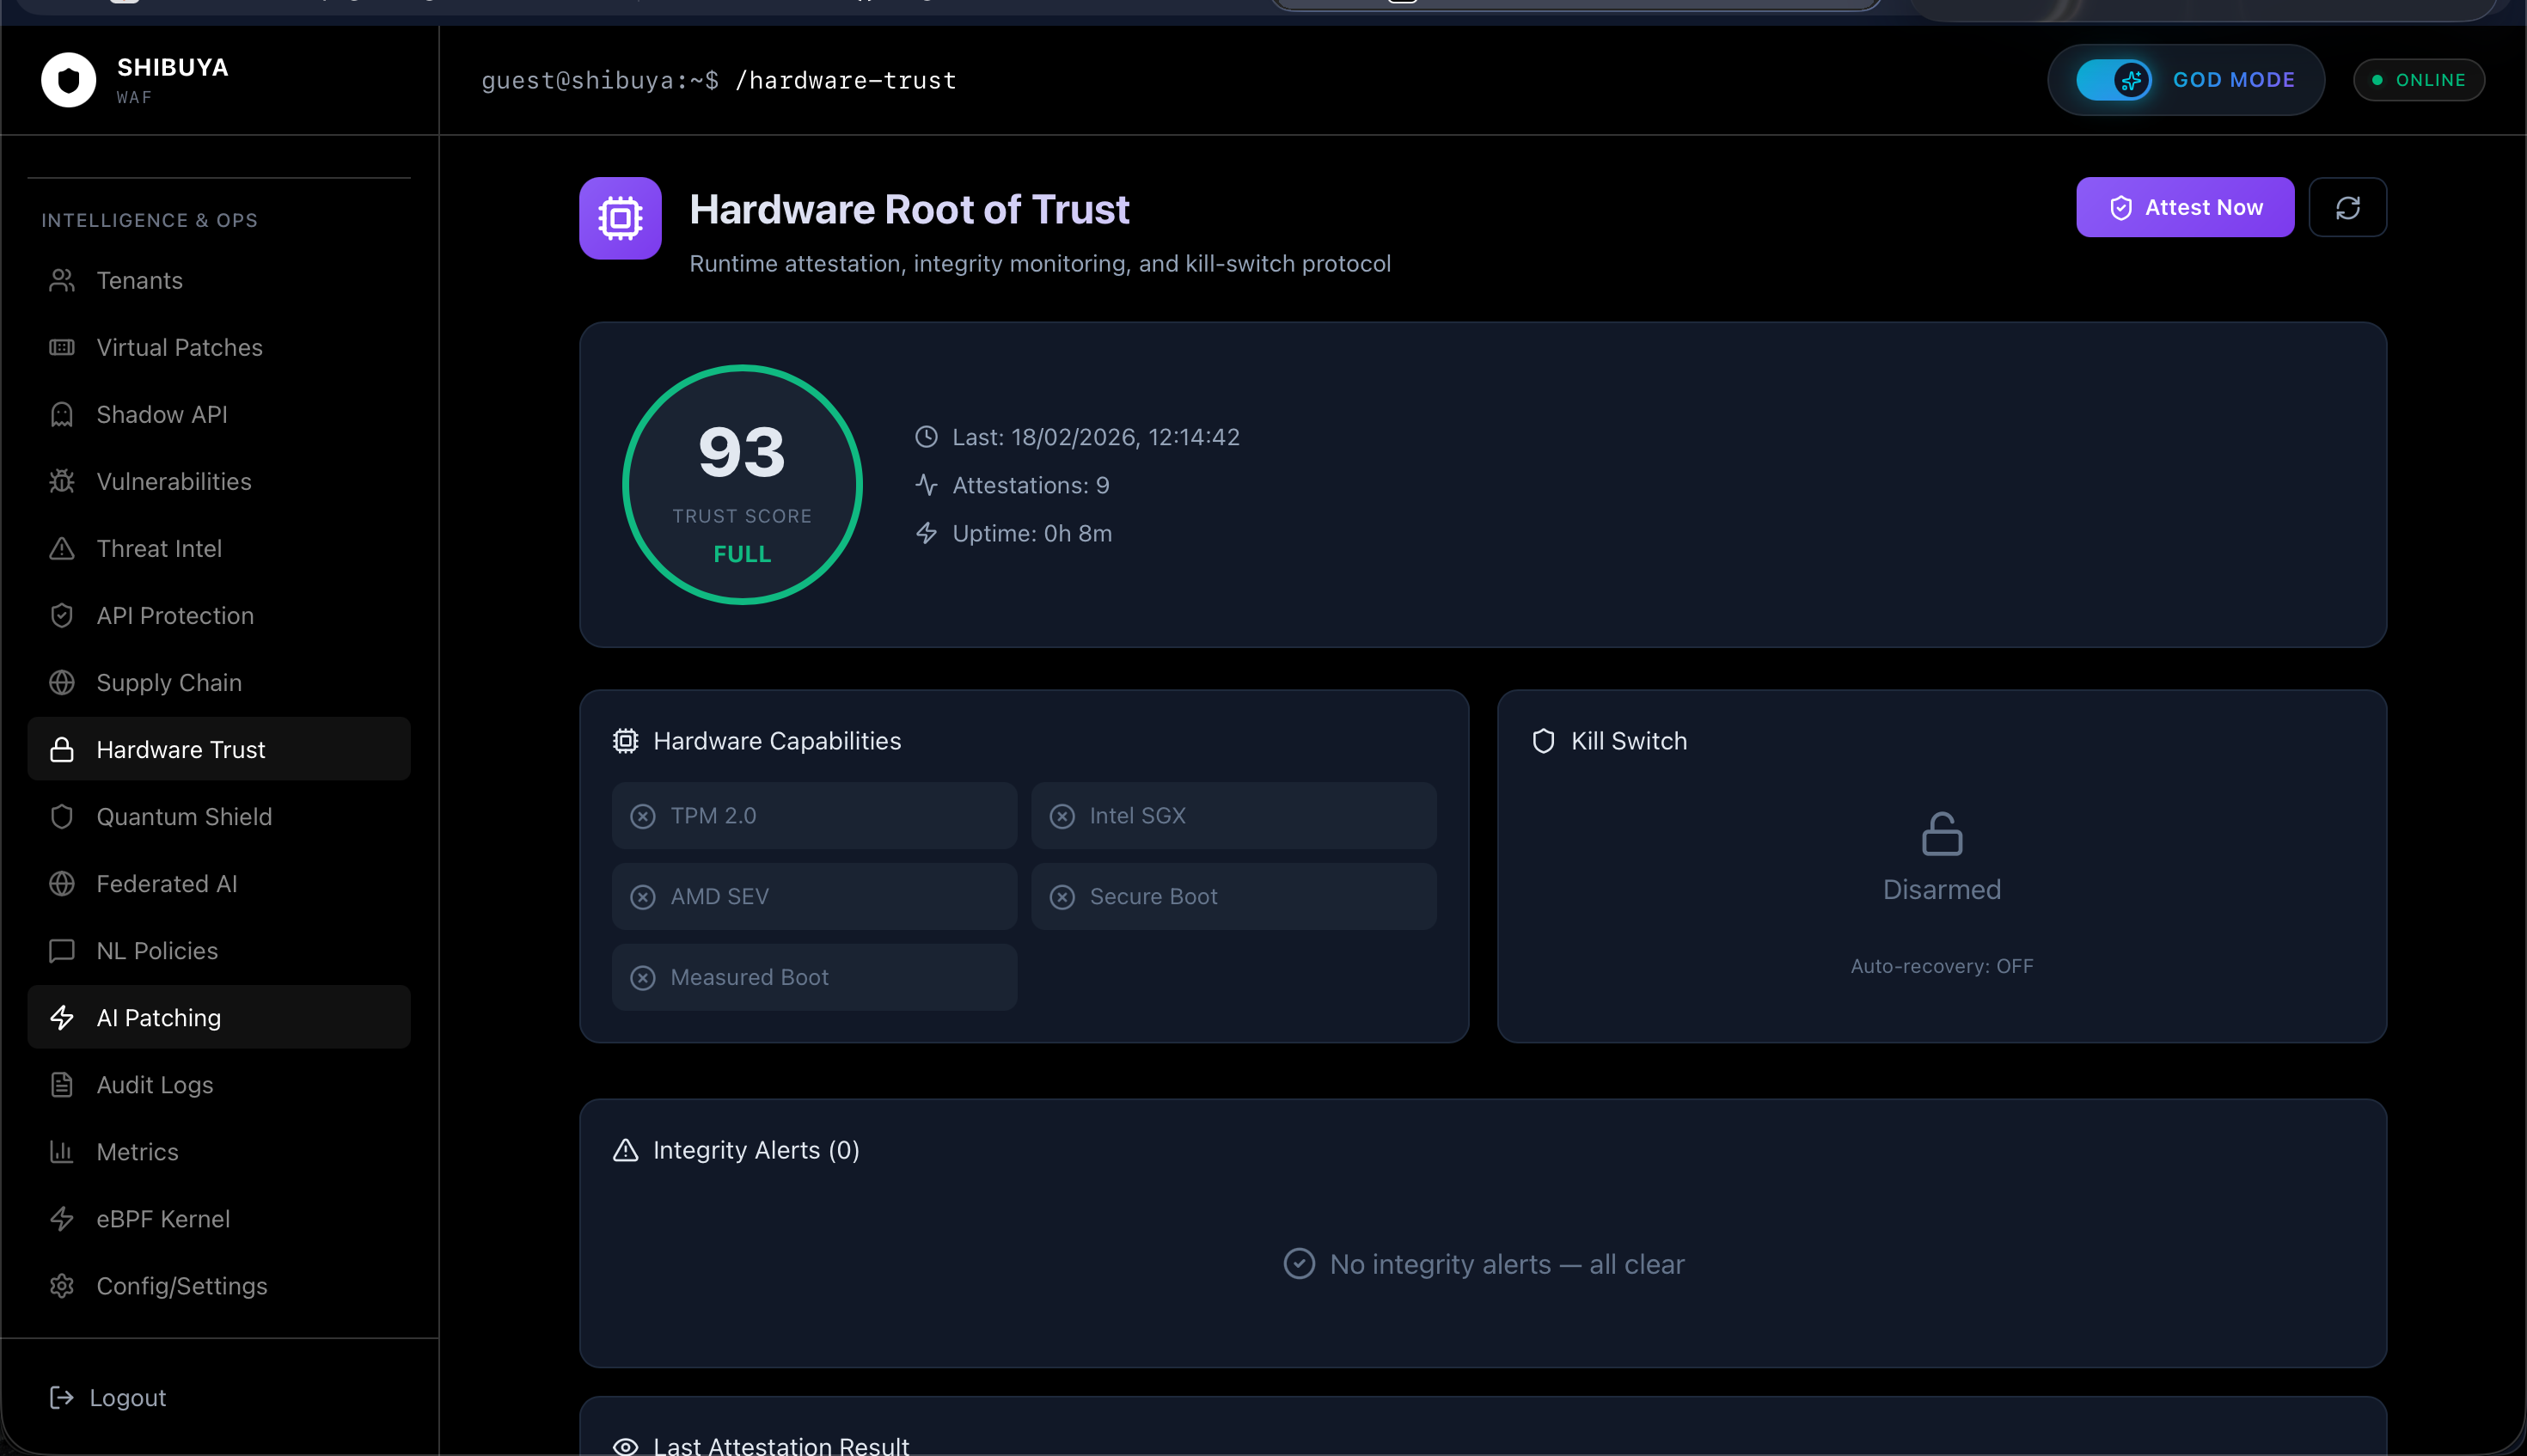Click the Config/Settings gear icon

pyautogui.click(x=62, y=1285)
